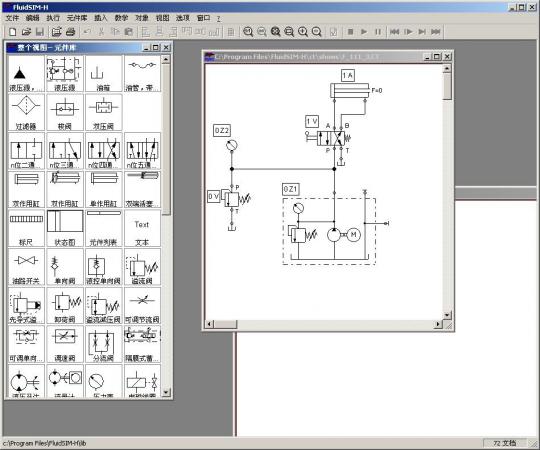Open the 视图 (View) menu
The width and height of the screenshot is (540, 450).
(x=162, y=18)
